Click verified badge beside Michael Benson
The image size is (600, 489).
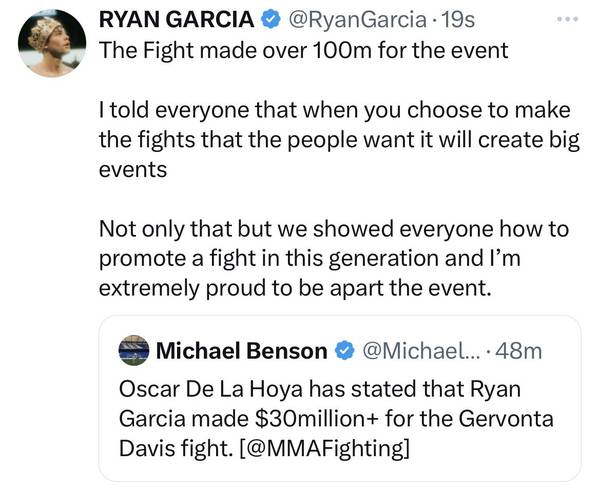pos(344,351)
